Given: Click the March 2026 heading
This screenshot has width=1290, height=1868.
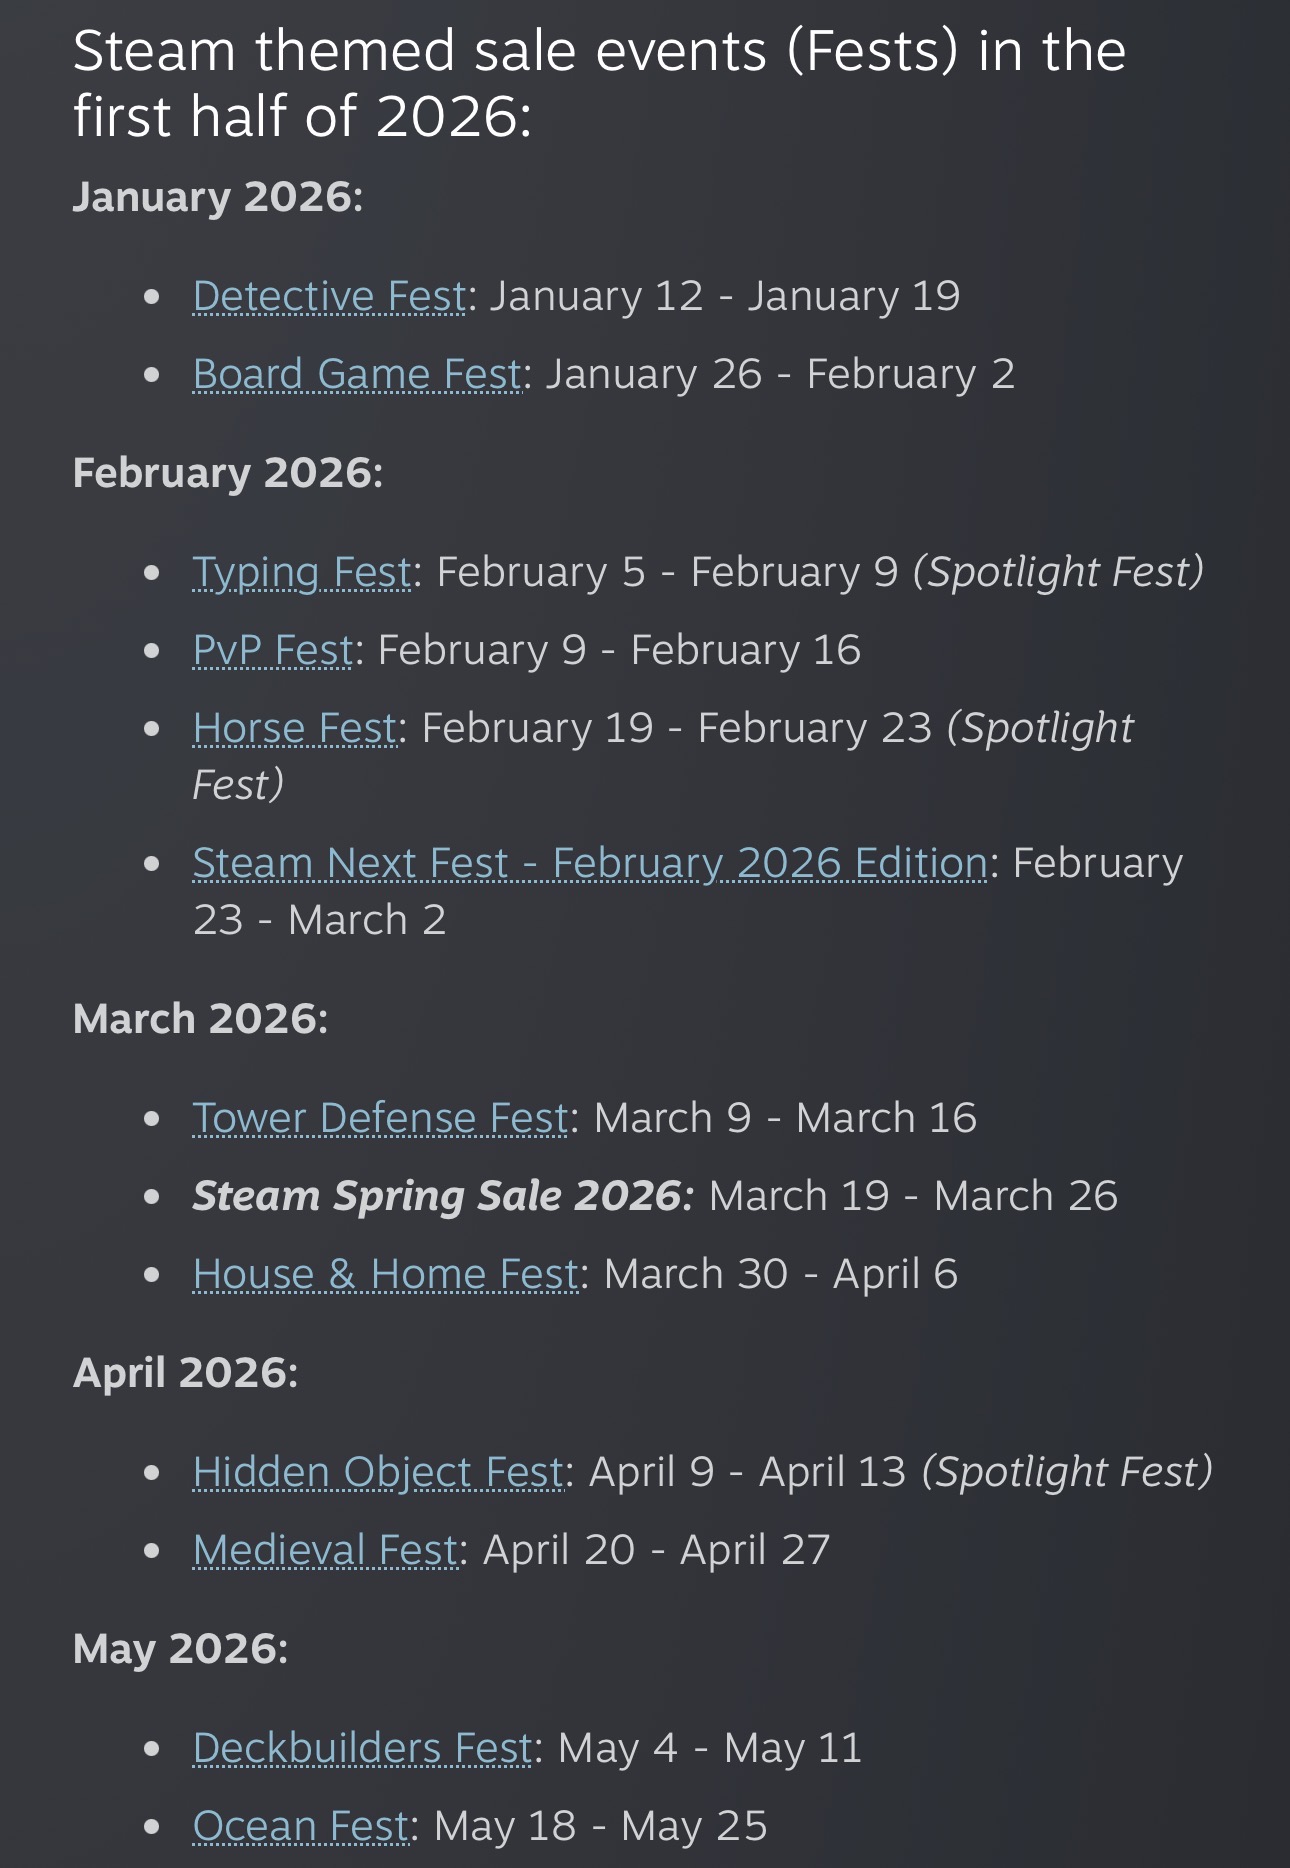Looking at the screenshot, I should (x=200, y=1019).
